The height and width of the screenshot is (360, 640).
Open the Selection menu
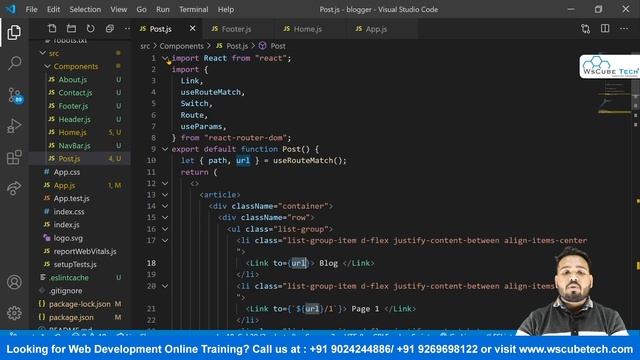click(85, 9)
